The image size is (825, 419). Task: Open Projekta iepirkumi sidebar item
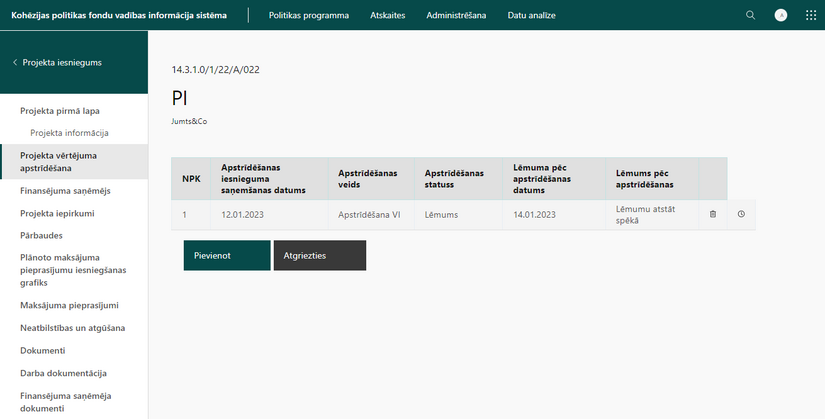57,213
